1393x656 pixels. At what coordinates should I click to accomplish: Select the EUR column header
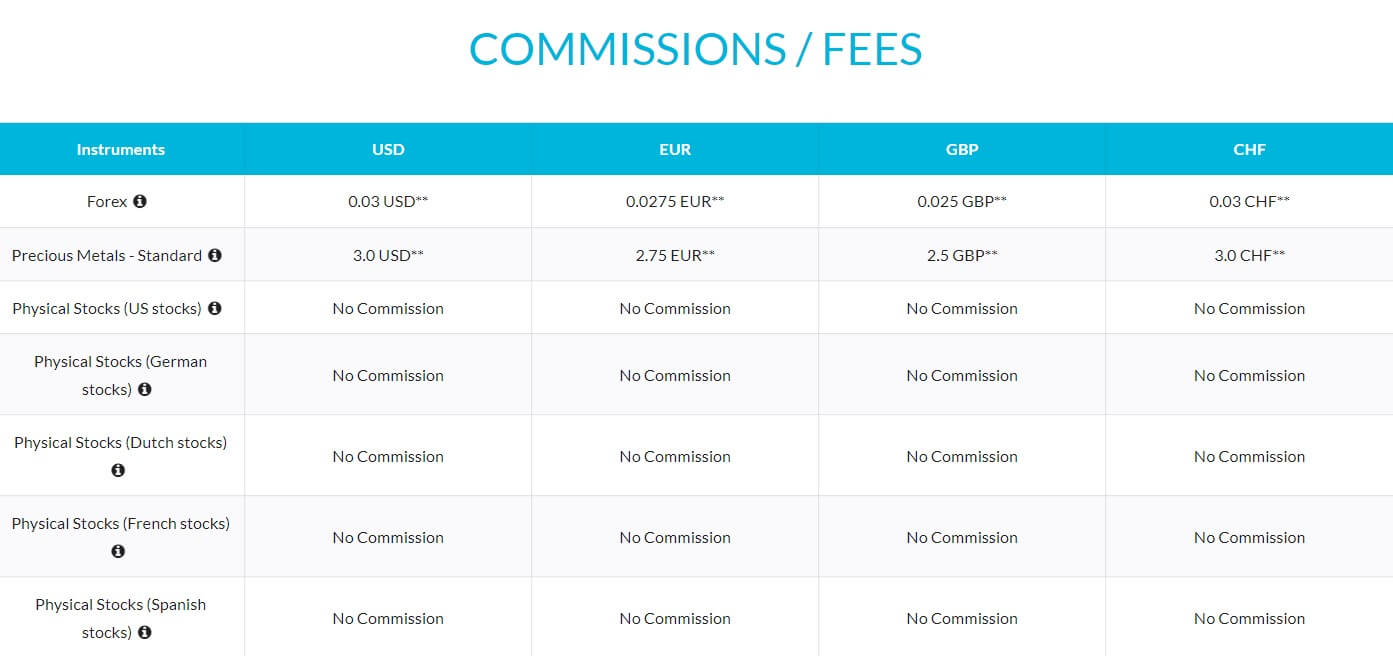point(675,149)
